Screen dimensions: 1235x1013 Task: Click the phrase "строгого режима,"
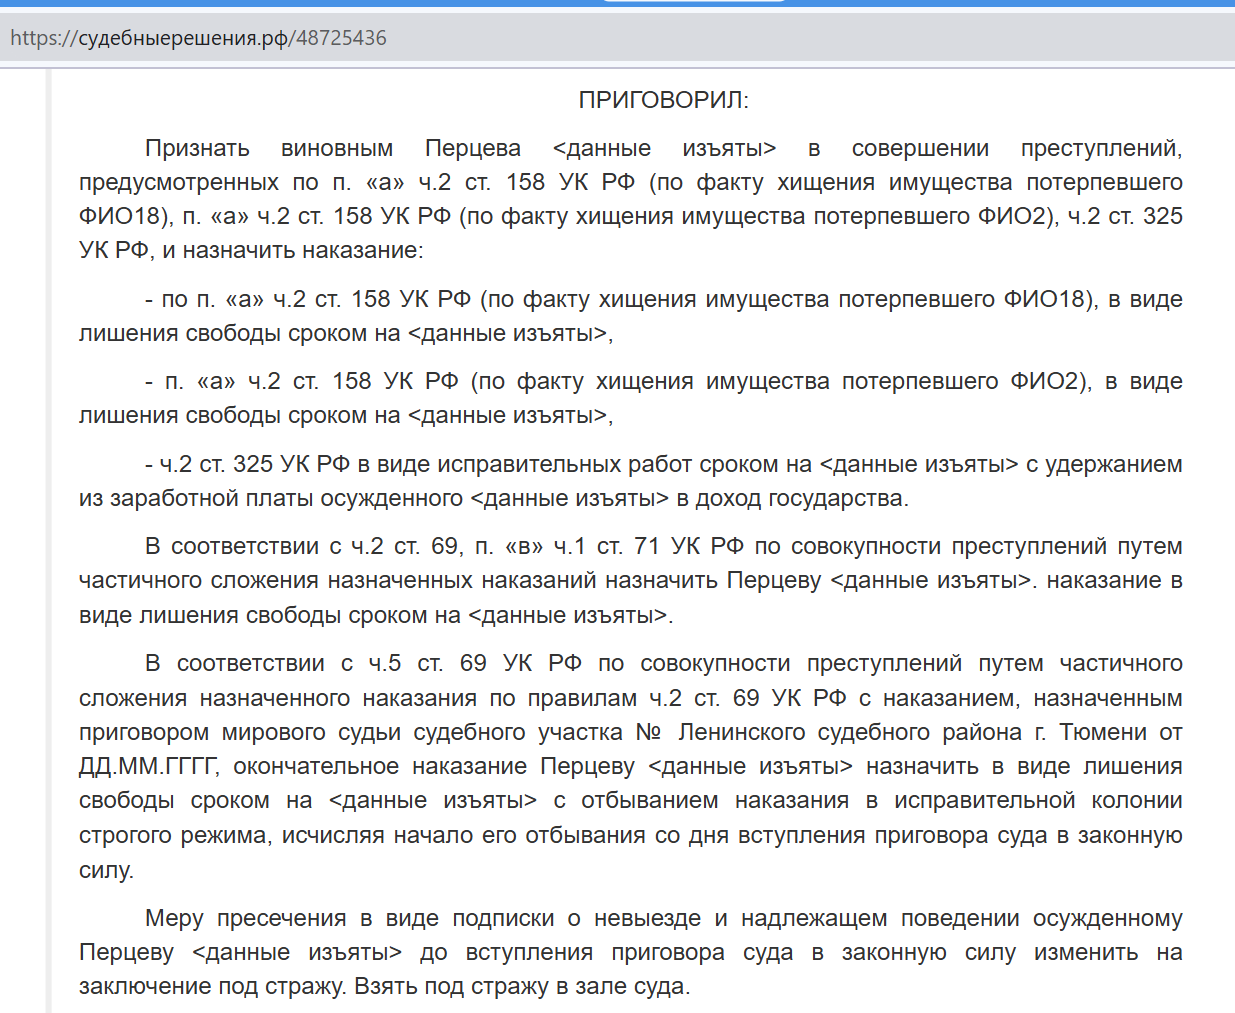pos(176,836)
